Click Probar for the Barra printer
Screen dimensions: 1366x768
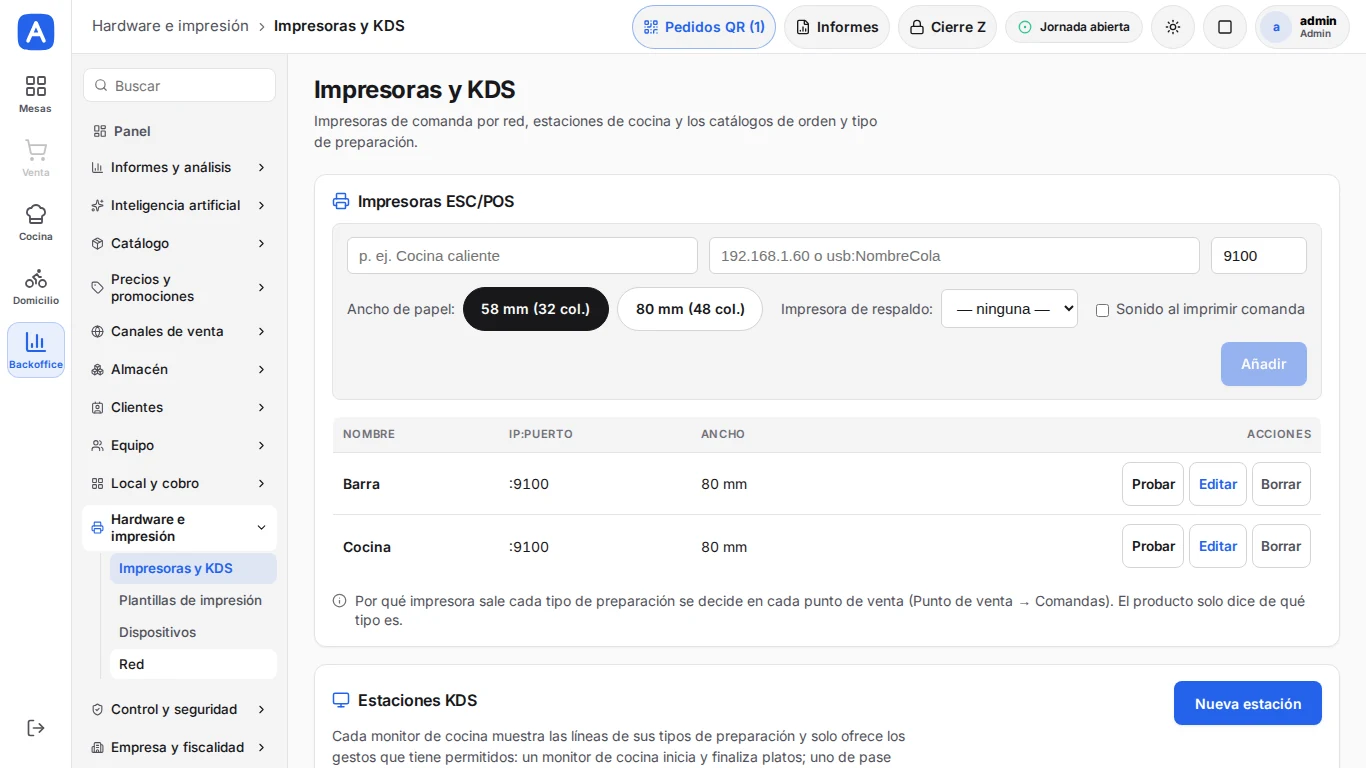1153,484
